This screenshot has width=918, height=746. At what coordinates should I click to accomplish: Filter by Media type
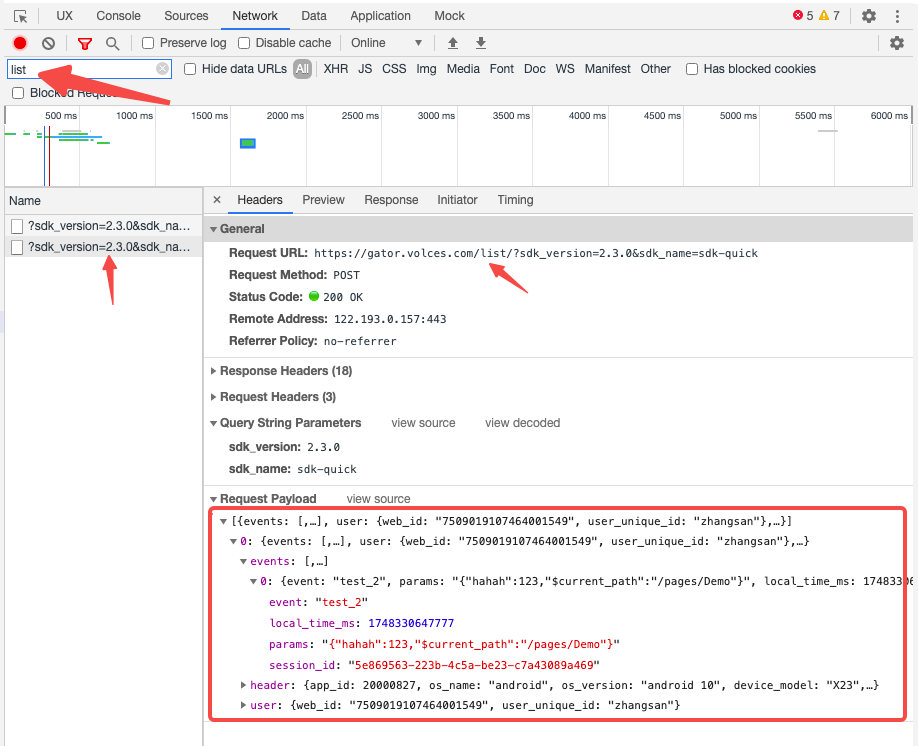click(463, 69)
